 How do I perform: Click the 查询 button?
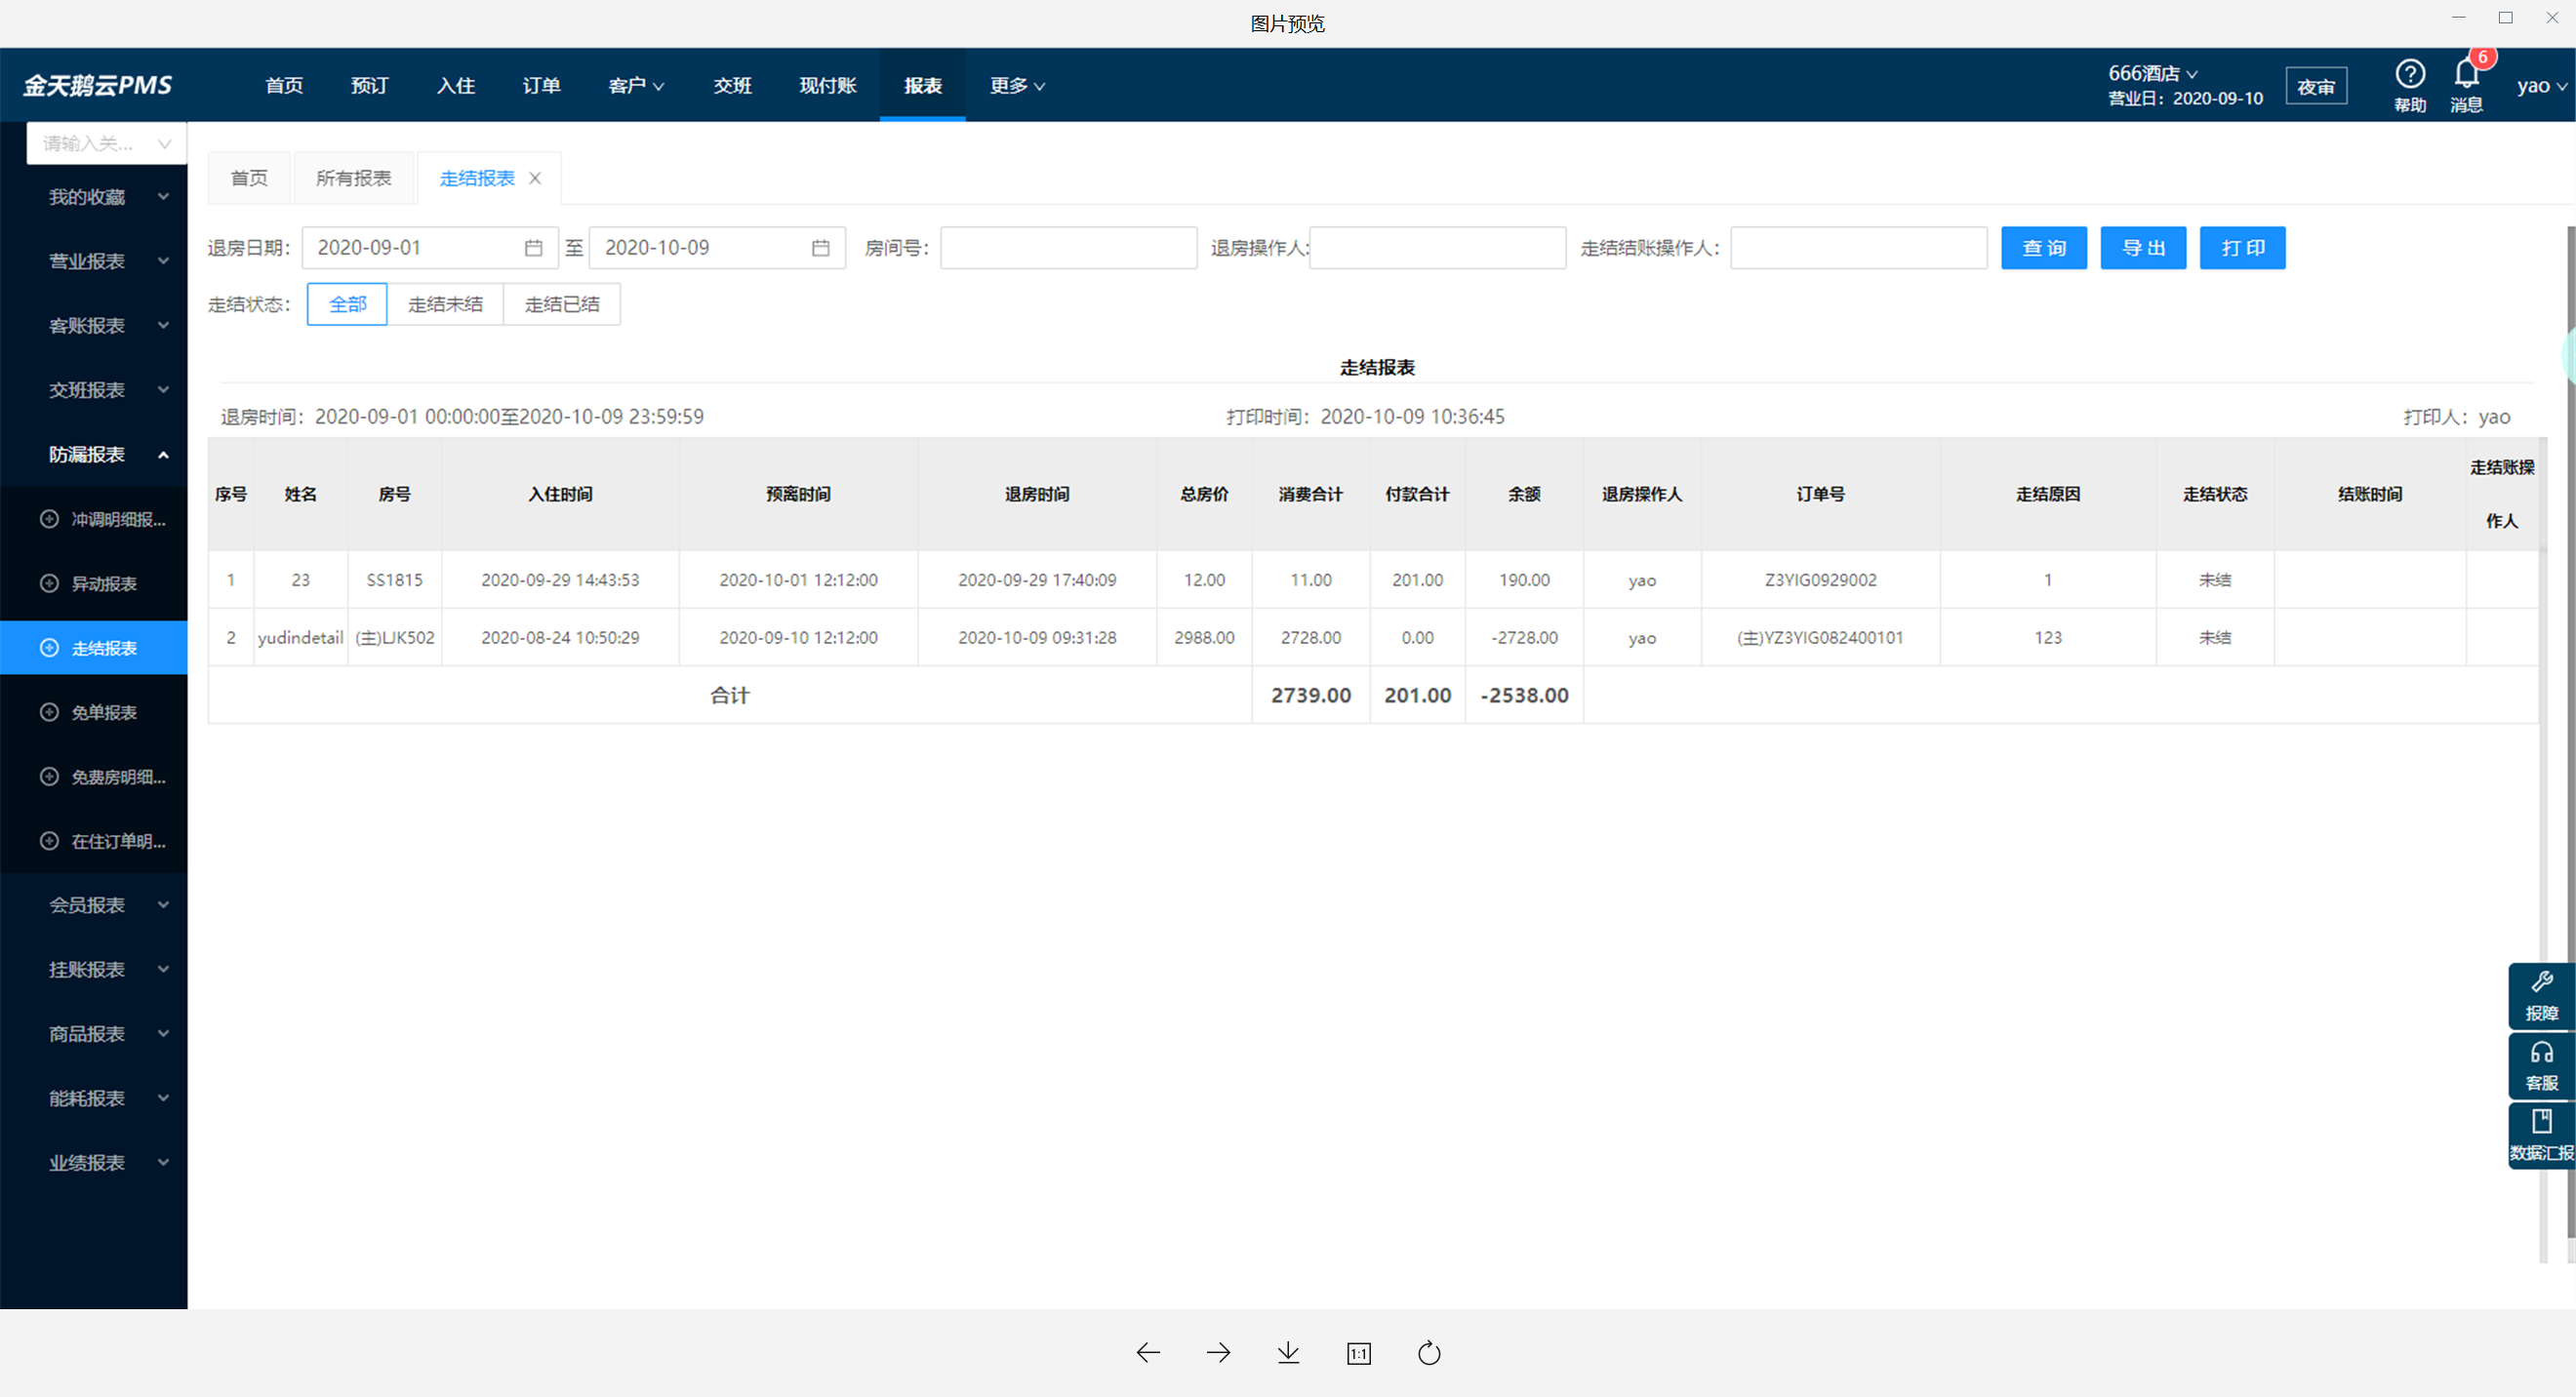(x=2043, y=248)
